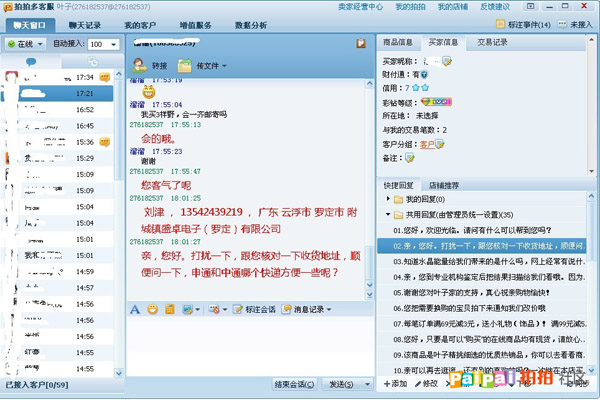Open the message blocking dropdown arrow

click(x=225, y=309)
